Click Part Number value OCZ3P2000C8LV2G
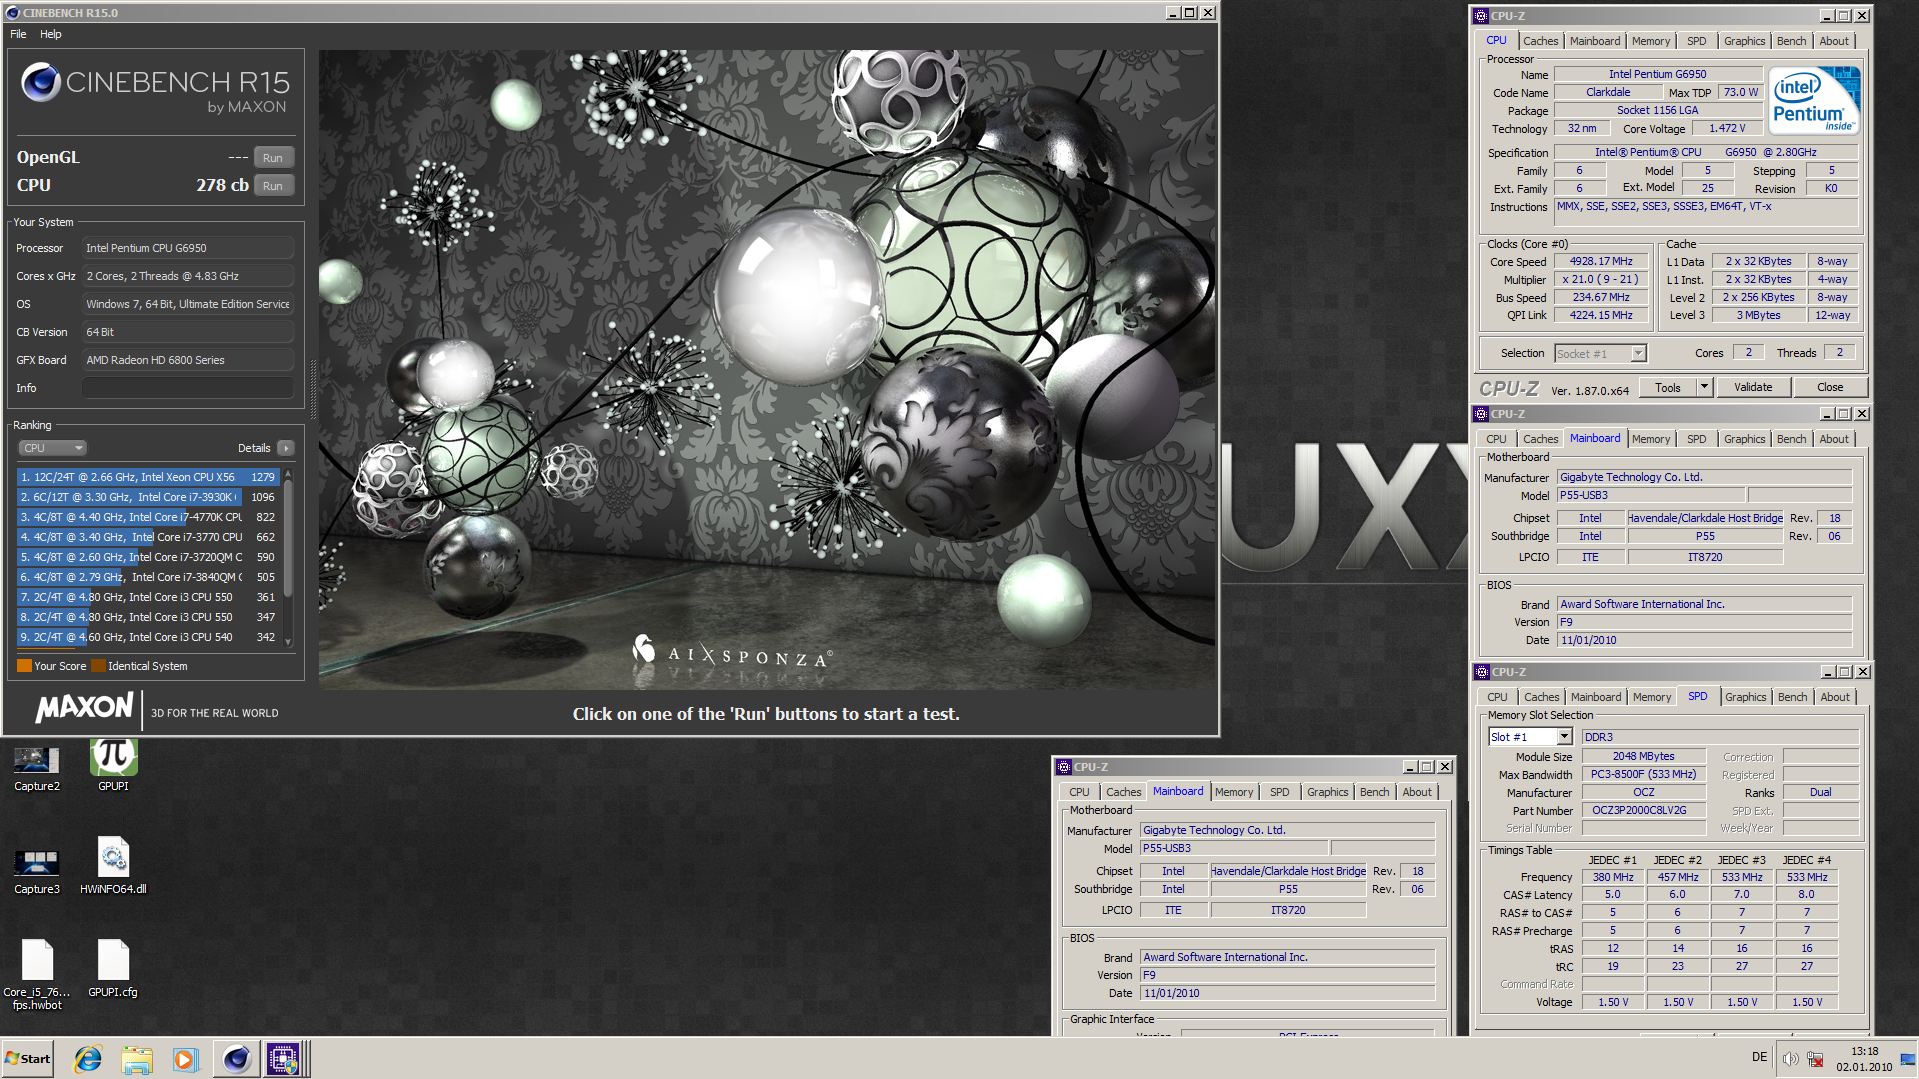Image resolution: width=1919 pixels, height=1079 pixels. click(x=1644, y=810)
